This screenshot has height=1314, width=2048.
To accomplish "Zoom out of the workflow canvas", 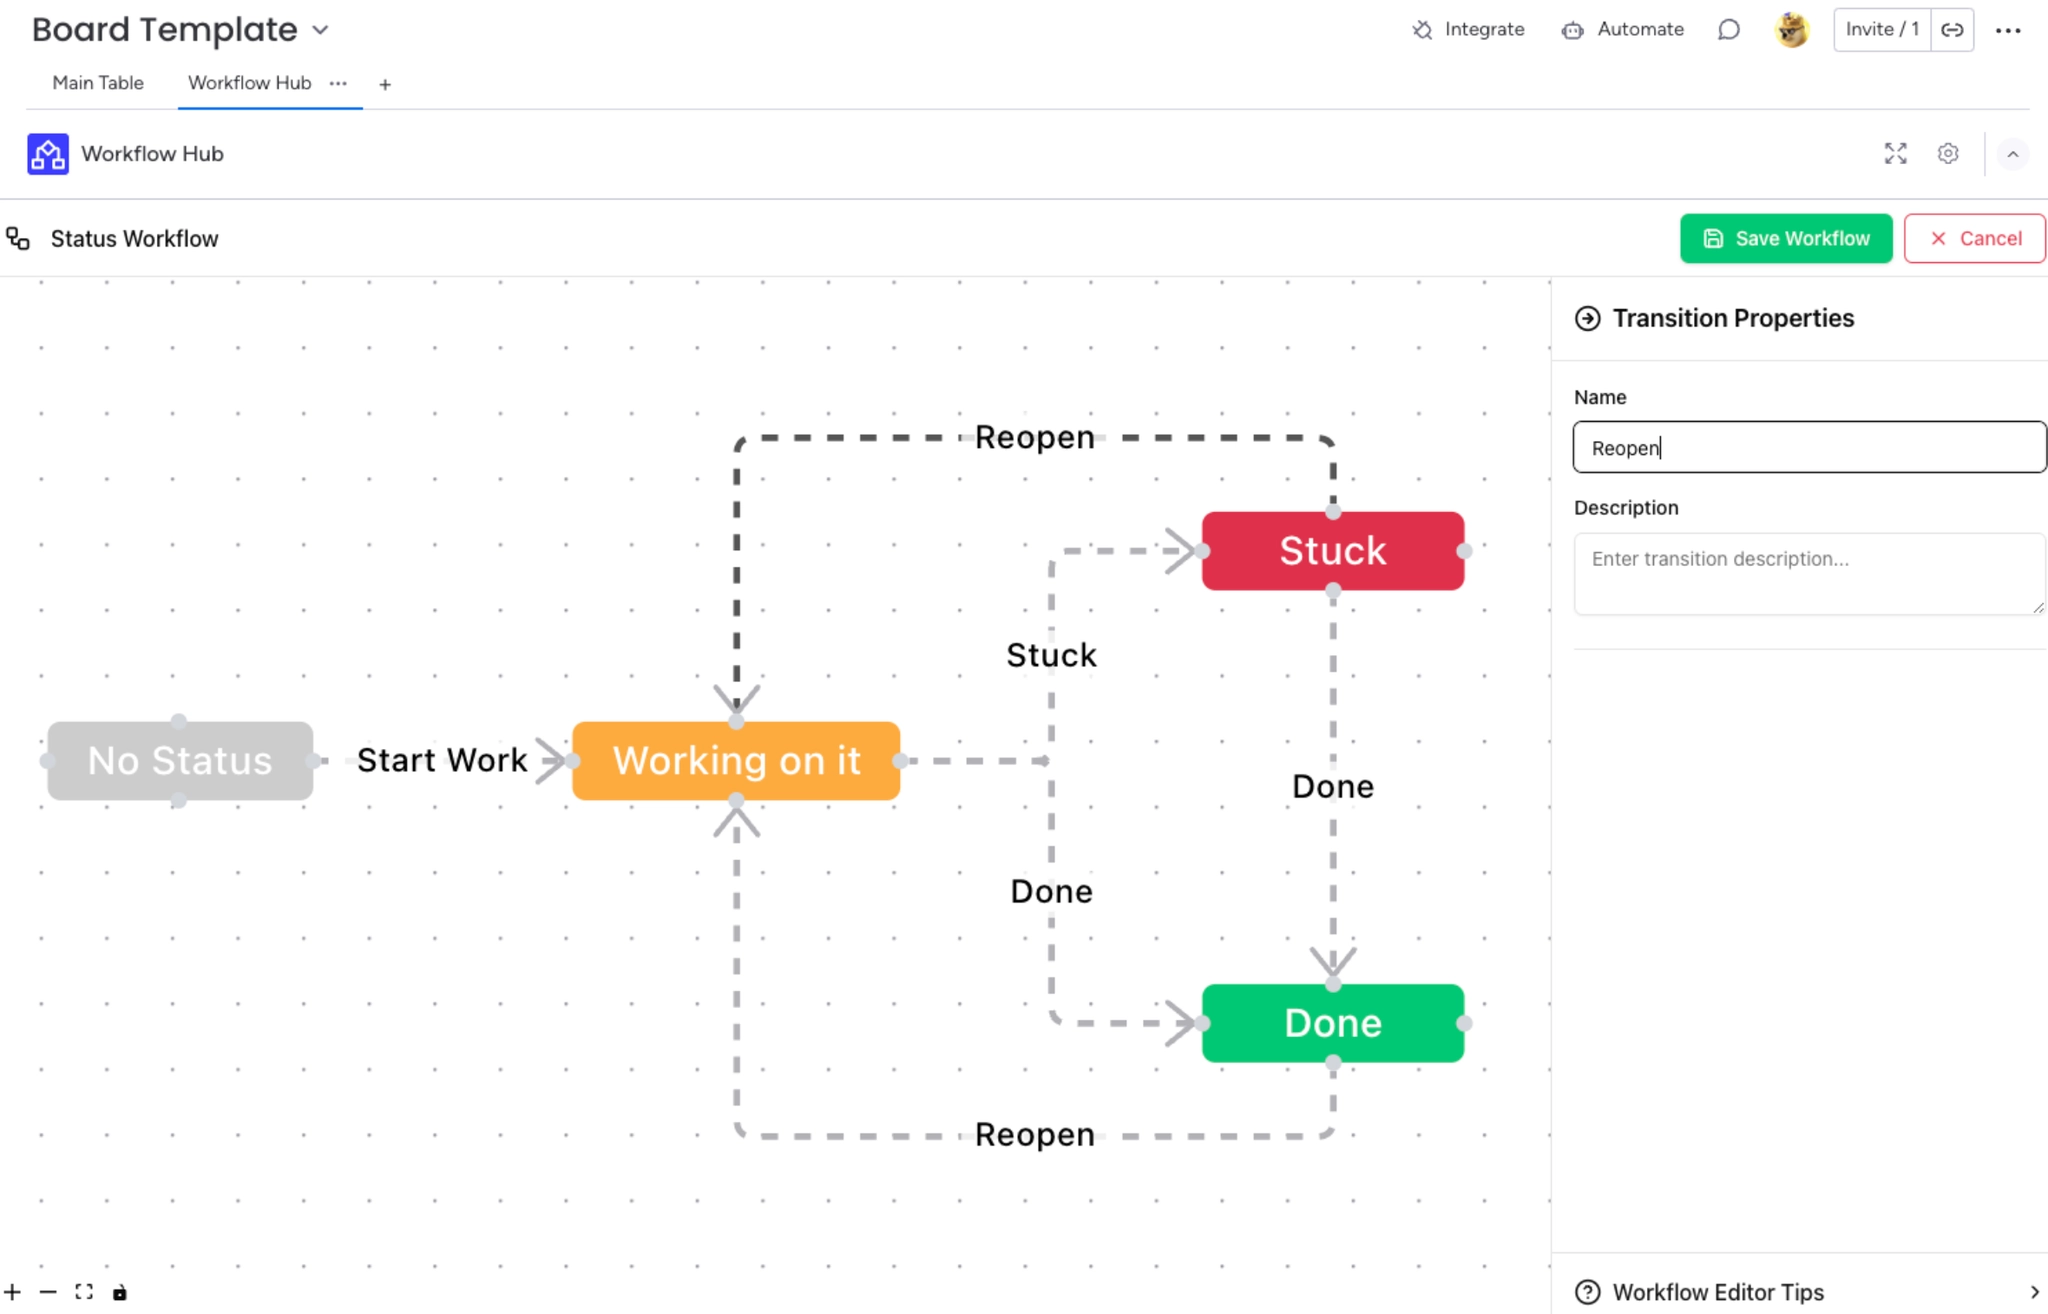I will coord(49,1291).
